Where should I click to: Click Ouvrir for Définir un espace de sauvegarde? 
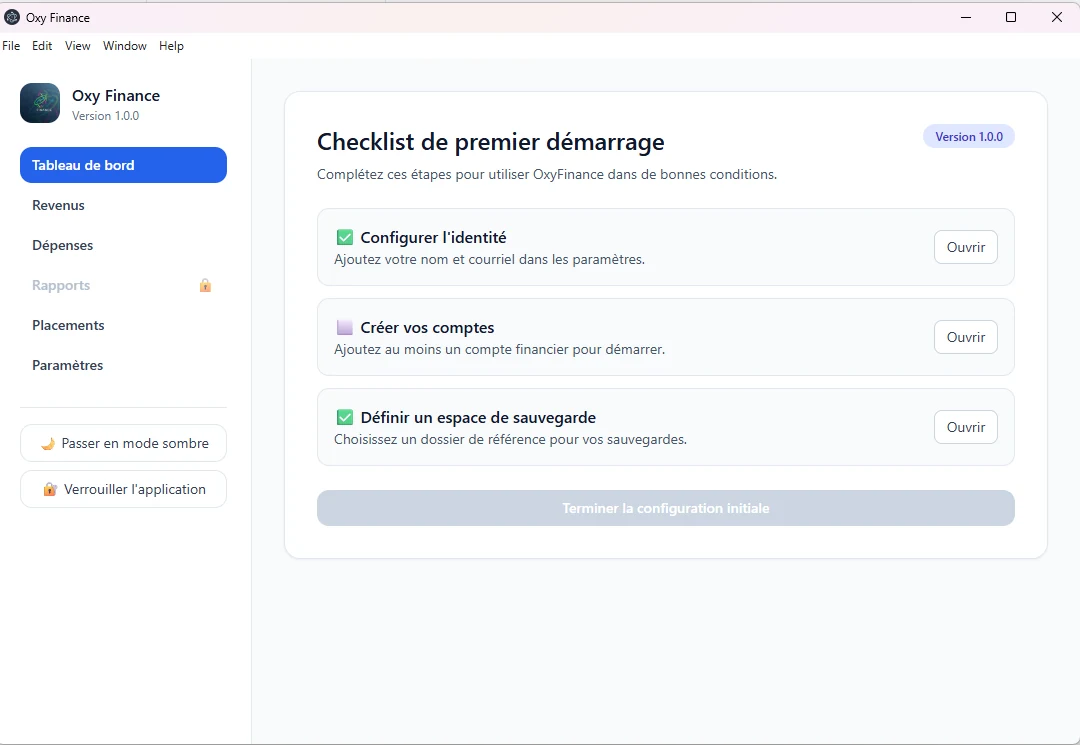pos(966,428)
